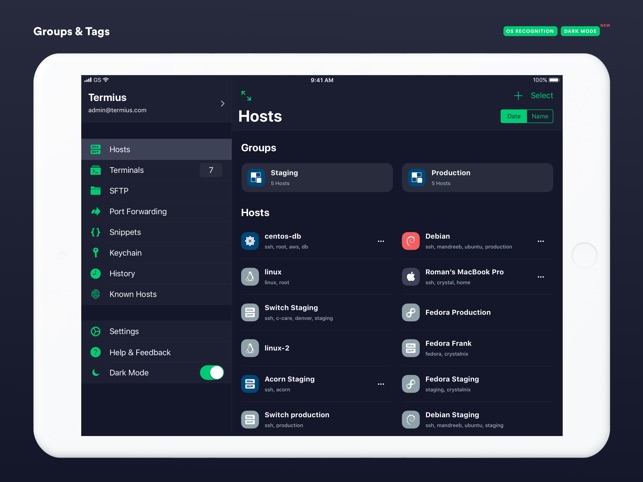Click the Terminals count badge 7
Image resolution: width=643 pixels, height=482 pixels.
tap(211, 170)
